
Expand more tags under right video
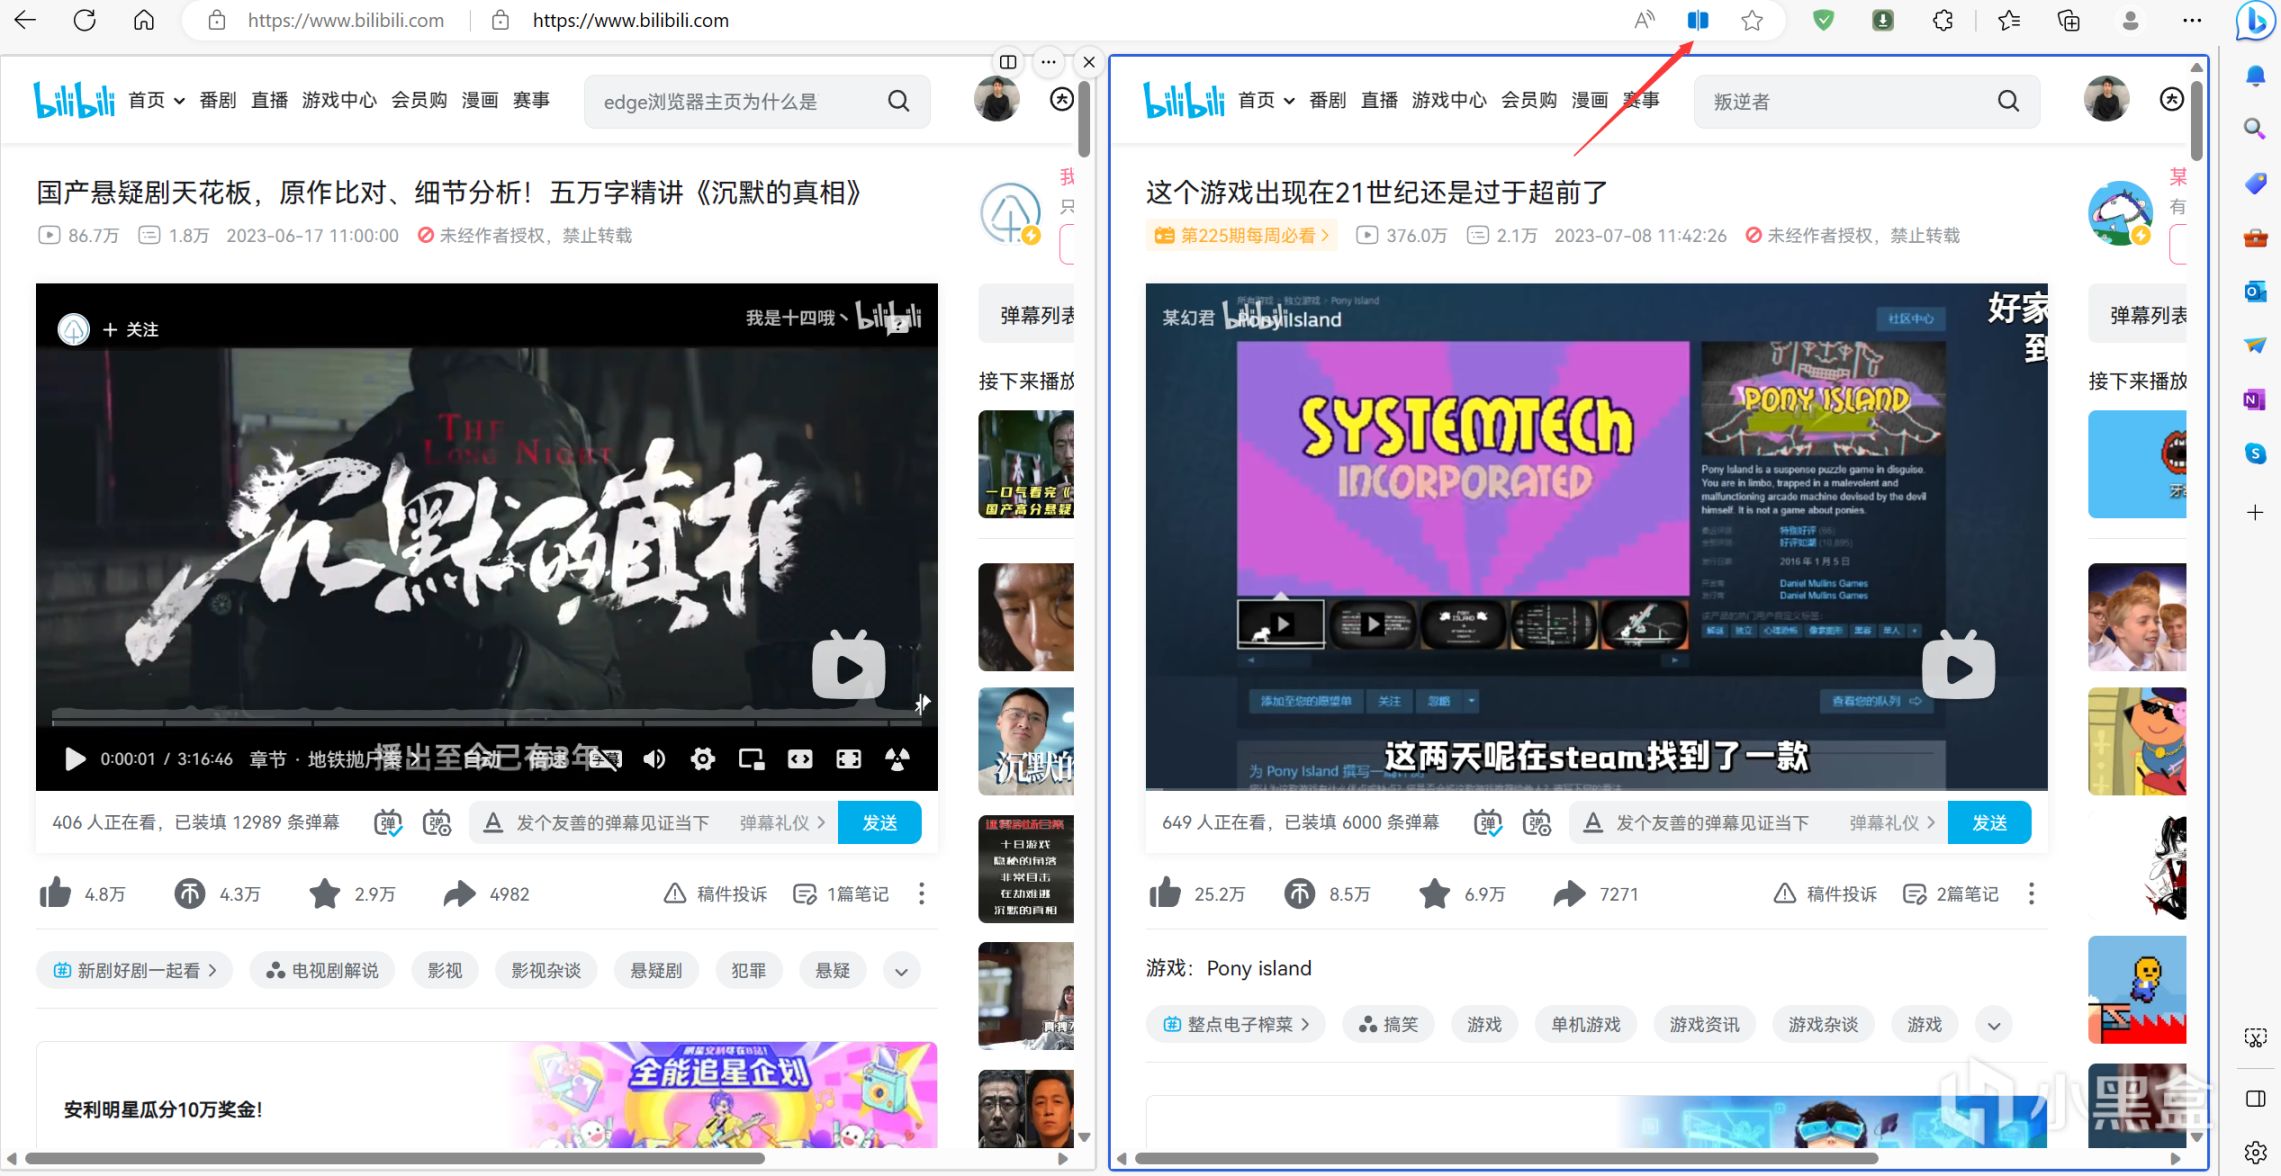point(1993,1025)
